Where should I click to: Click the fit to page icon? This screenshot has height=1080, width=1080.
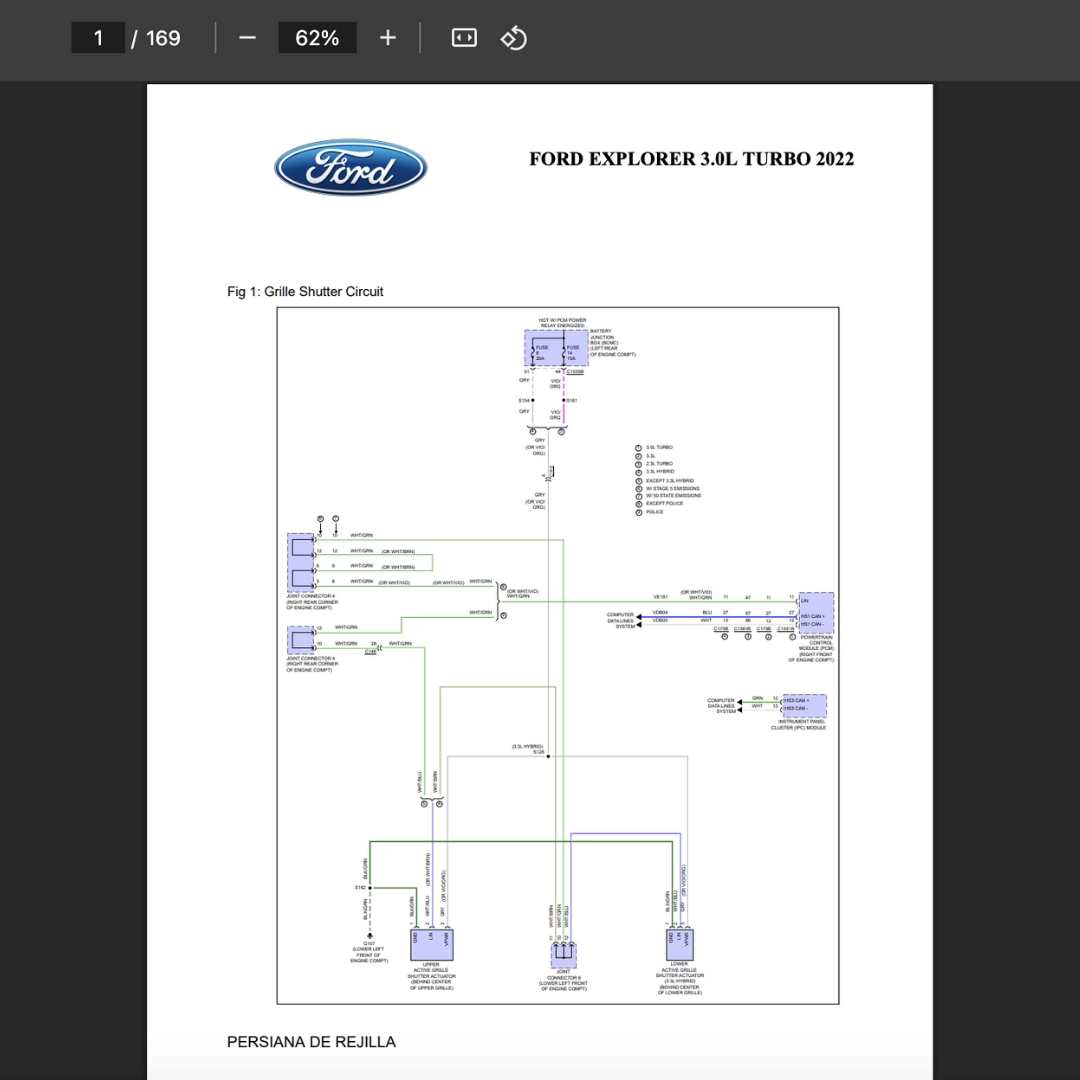pos(464,38)
